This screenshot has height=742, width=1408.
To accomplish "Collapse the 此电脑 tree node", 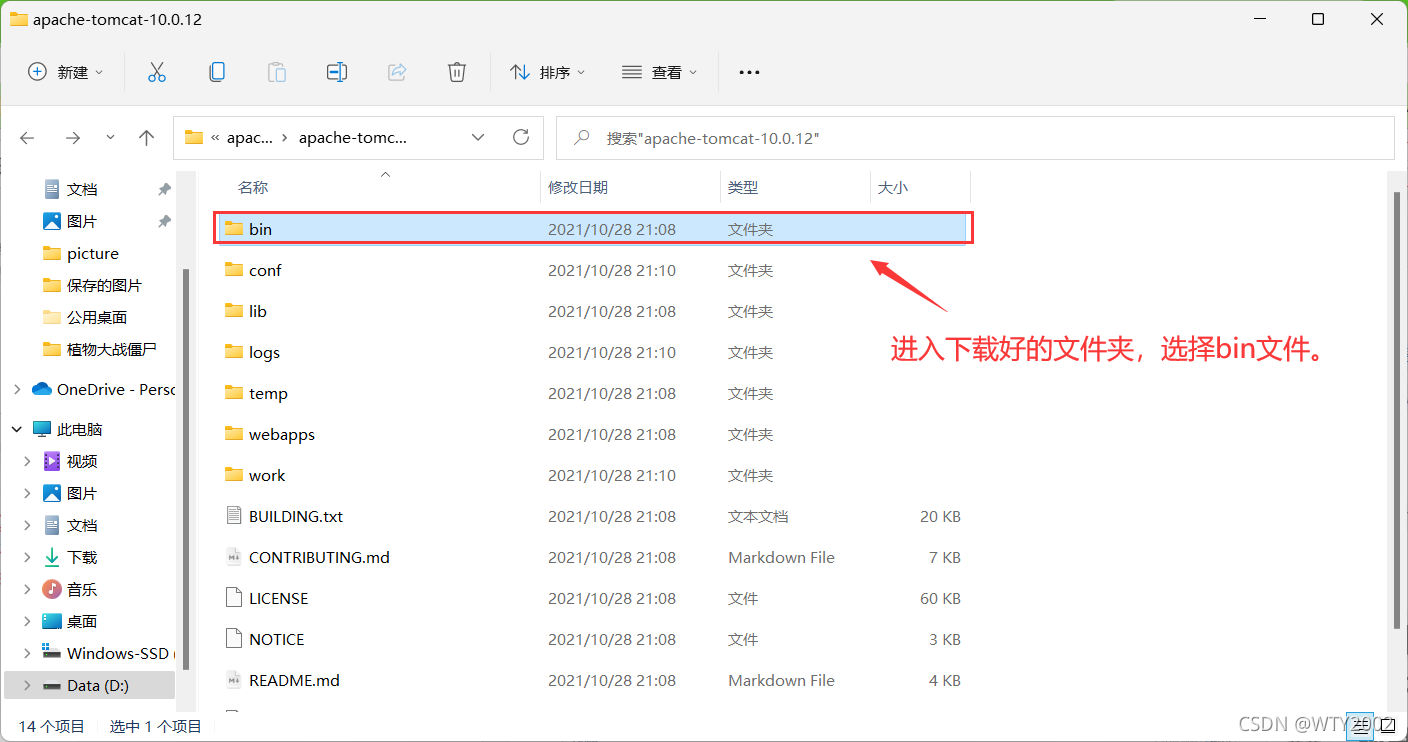I will tap(16, 429).
